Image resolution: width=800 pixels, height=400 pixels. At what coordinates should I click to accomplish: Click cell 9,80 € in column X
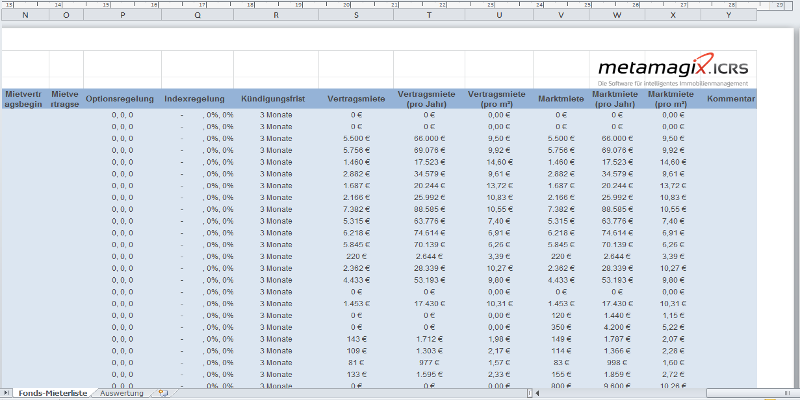point(673,280)
